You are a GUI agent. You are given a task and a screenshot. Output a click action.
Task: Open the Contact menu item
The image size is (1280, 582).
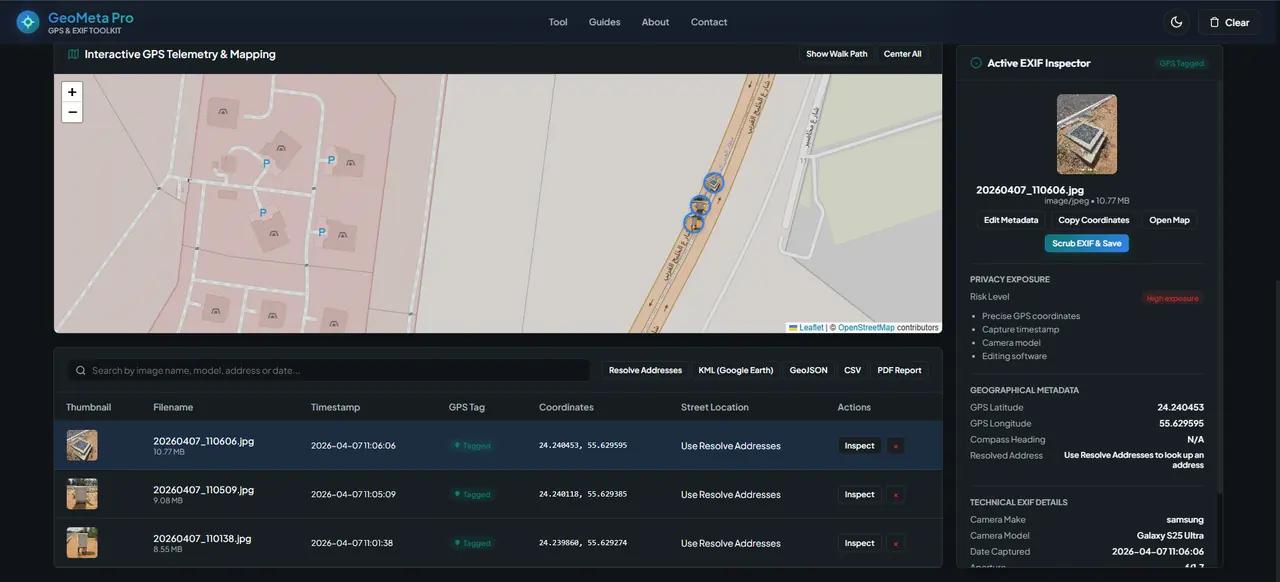[709, 22]
